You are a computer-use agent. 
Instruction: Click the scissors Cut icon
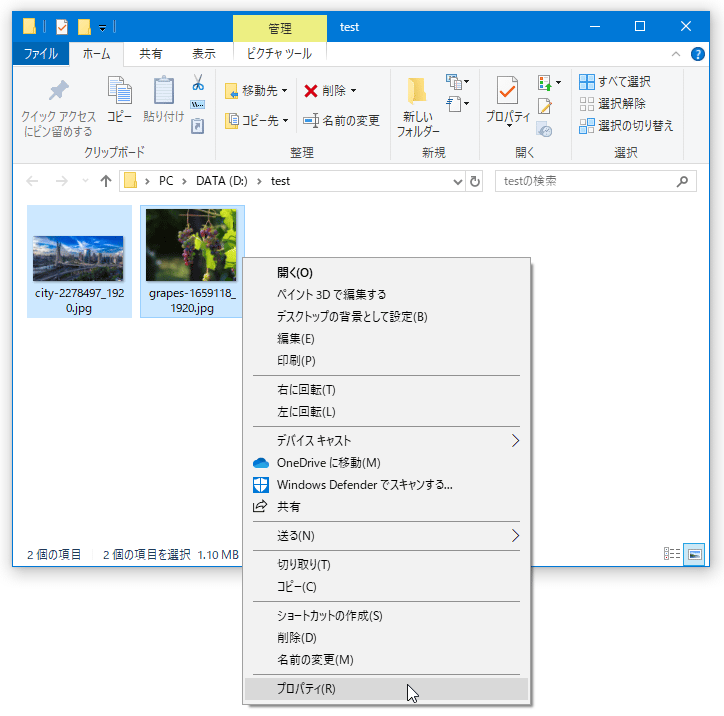(198, 82)
